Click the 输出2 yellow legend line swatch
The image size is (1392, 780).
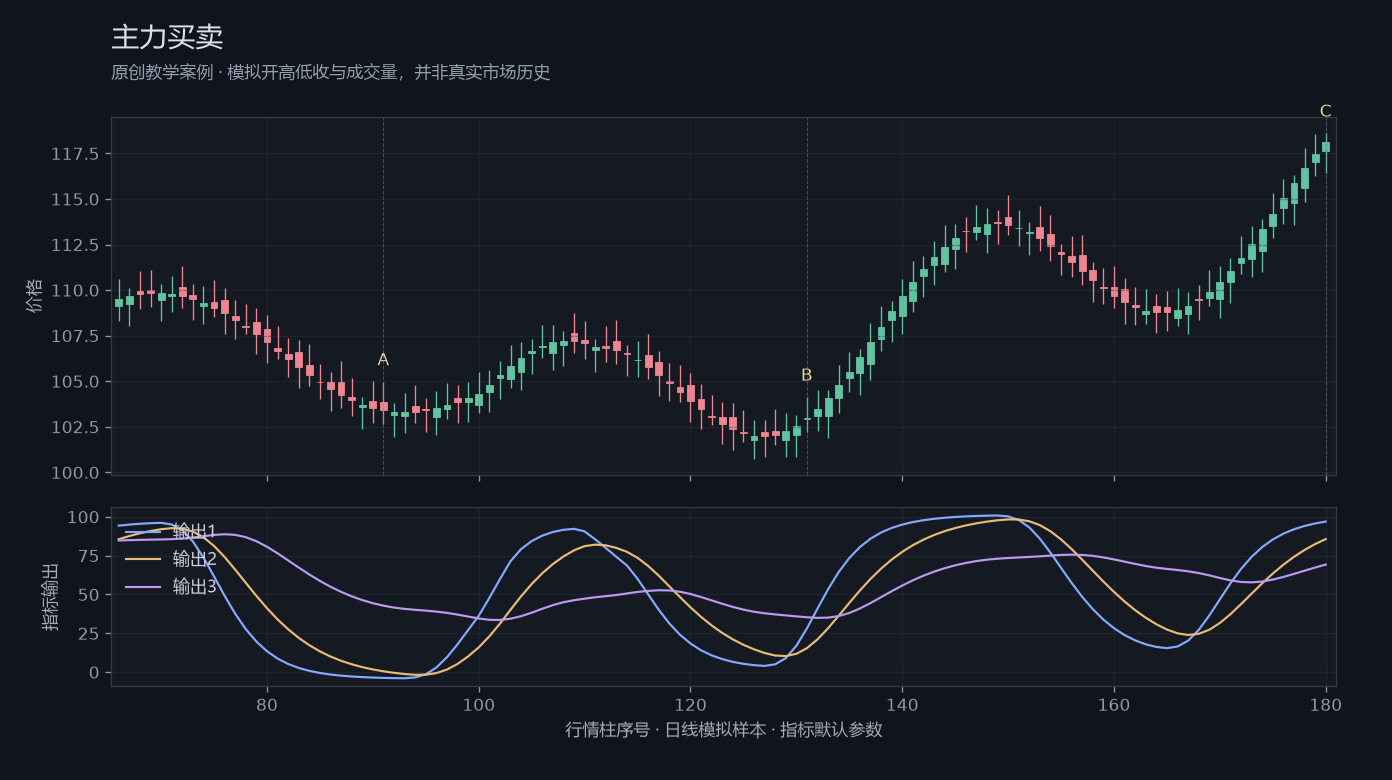pyautogui.click(x=142, y=559)
